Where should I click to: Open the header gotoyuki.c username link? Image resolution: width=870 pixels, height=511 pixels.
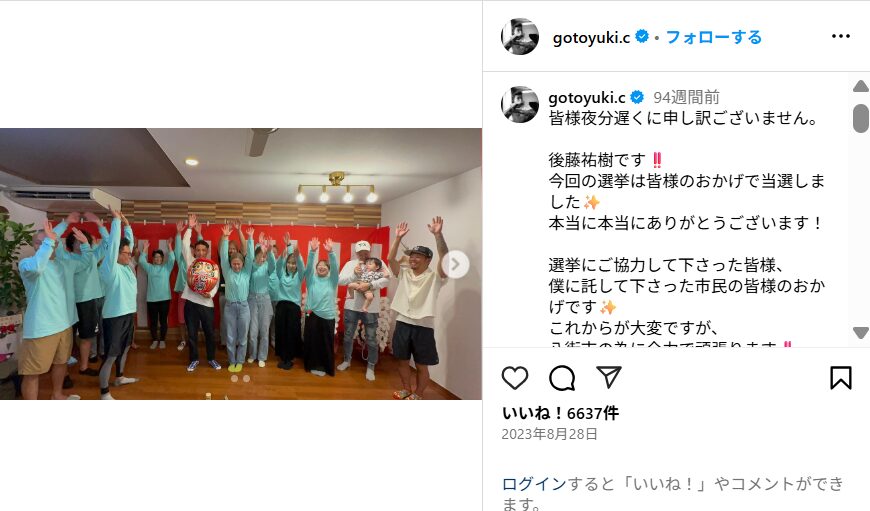tap(591, 38)
